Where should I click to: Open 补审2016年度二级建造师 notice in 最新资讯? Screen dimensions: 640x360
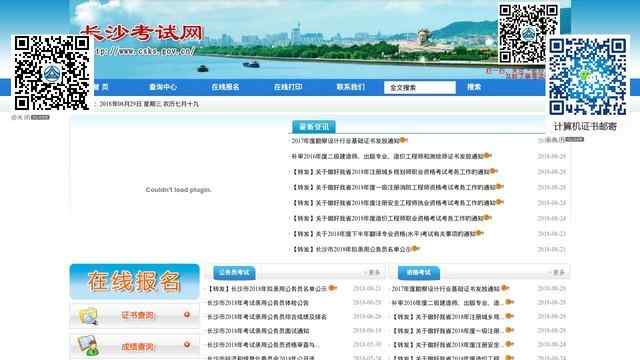point(387,156)
